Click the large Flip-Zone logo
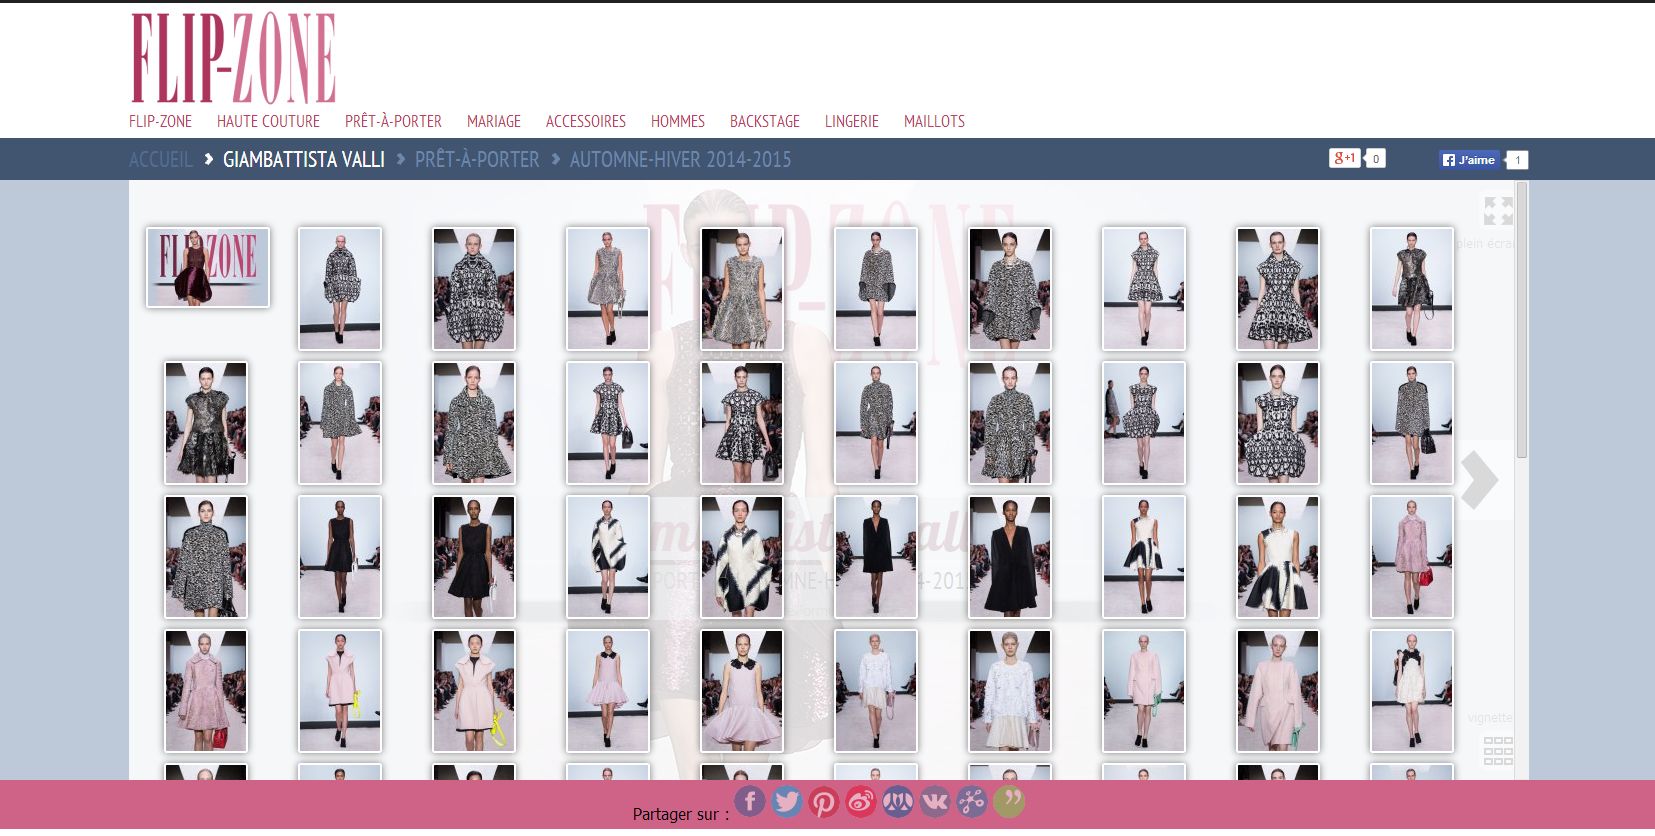The height and width of the screenshot is (836, 1655). point(233,58)
